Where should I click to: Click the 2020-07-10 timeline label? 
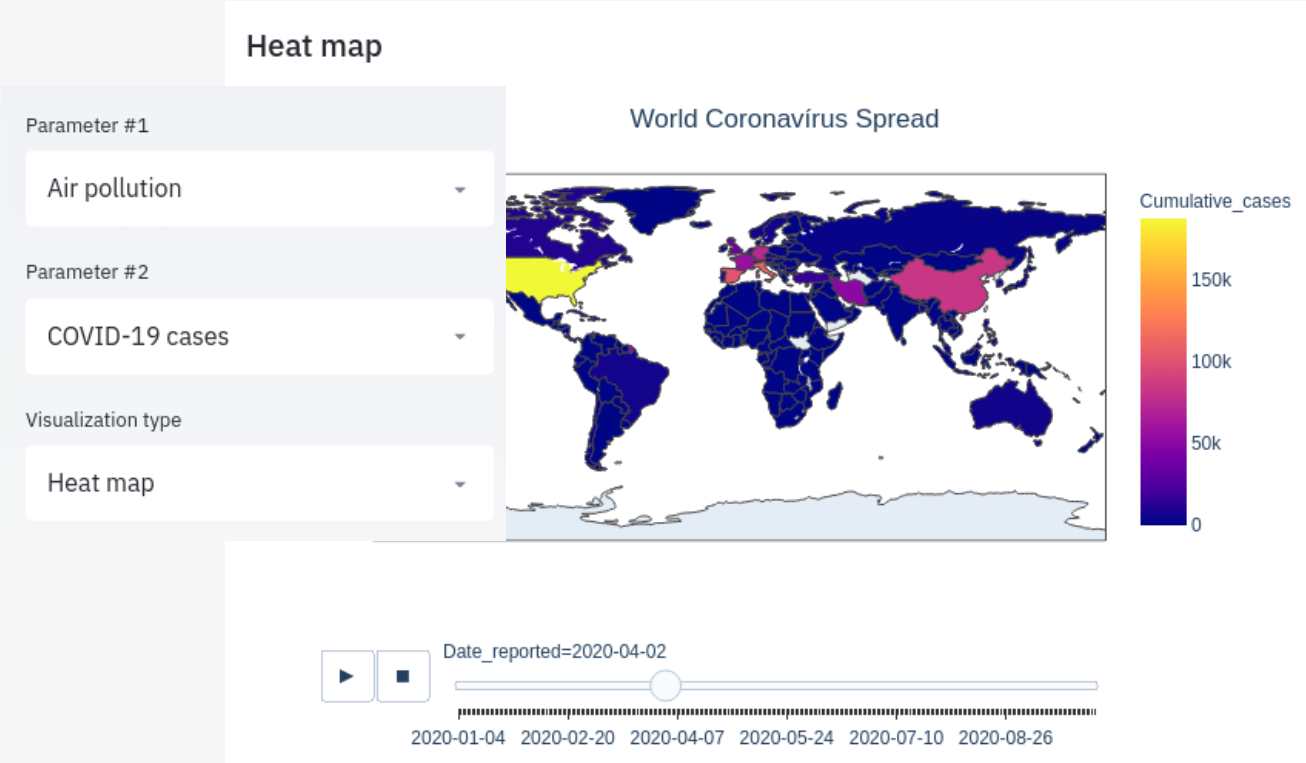click(x=896, y=738)
